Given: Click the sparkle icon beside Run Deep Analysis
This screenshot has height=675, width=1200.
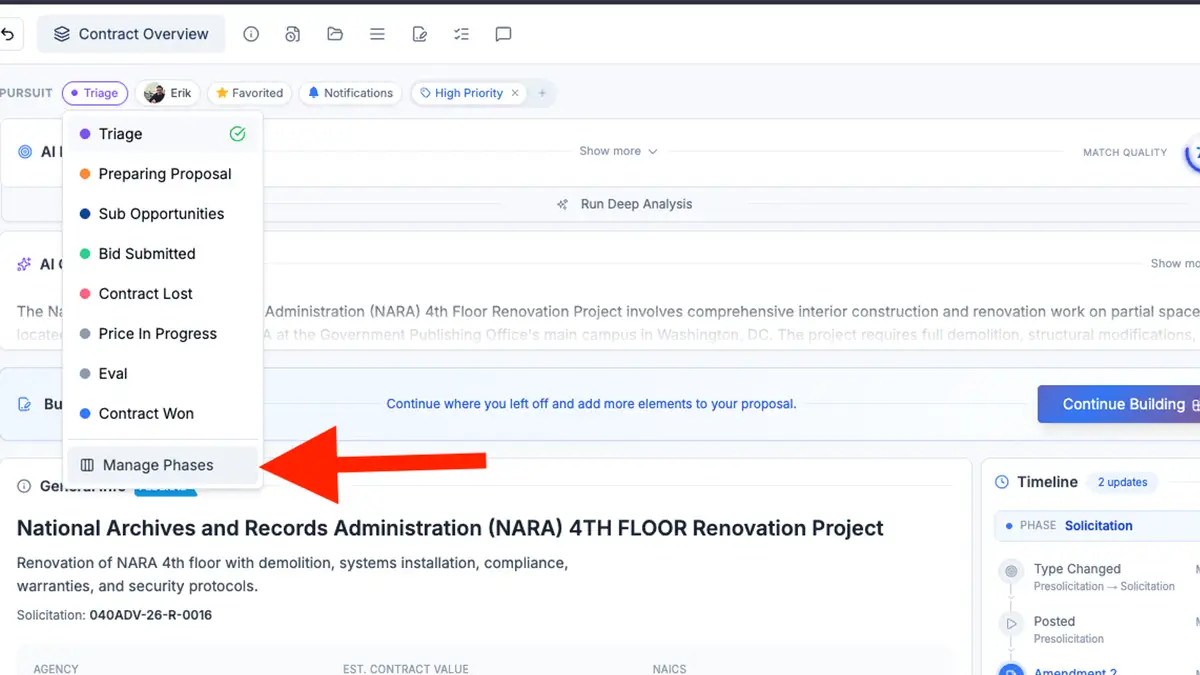Looking at the screenshot, I should (563, 204).
